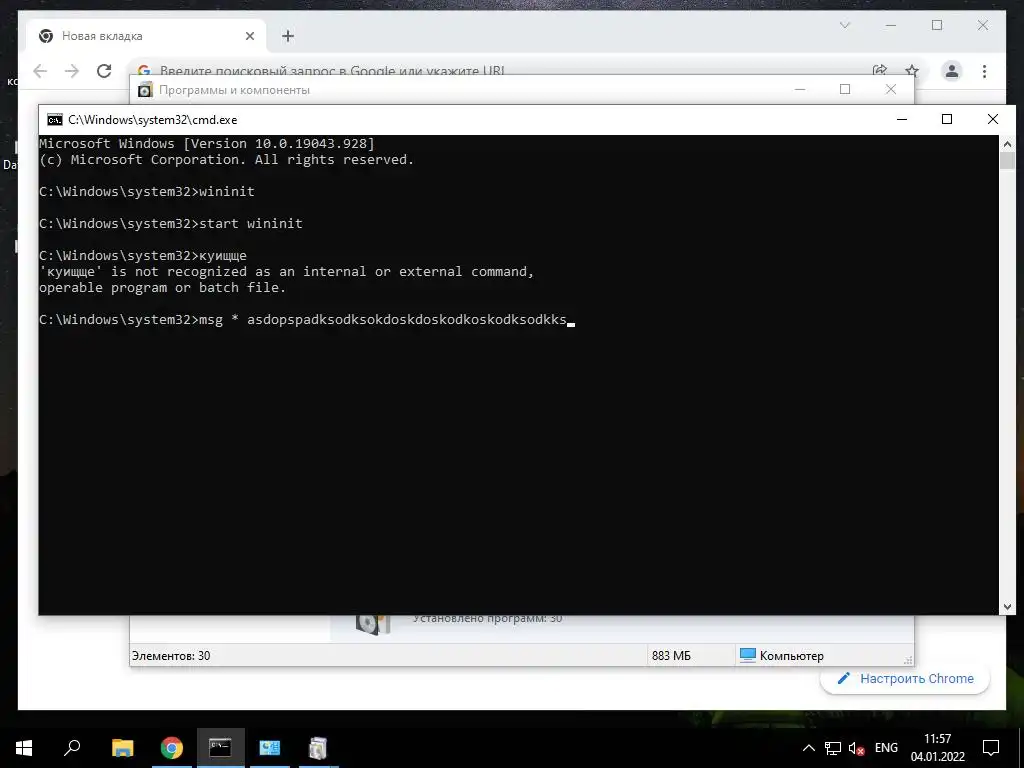Switch ENG input language
Screen dimensions: 1024x768
886,748
